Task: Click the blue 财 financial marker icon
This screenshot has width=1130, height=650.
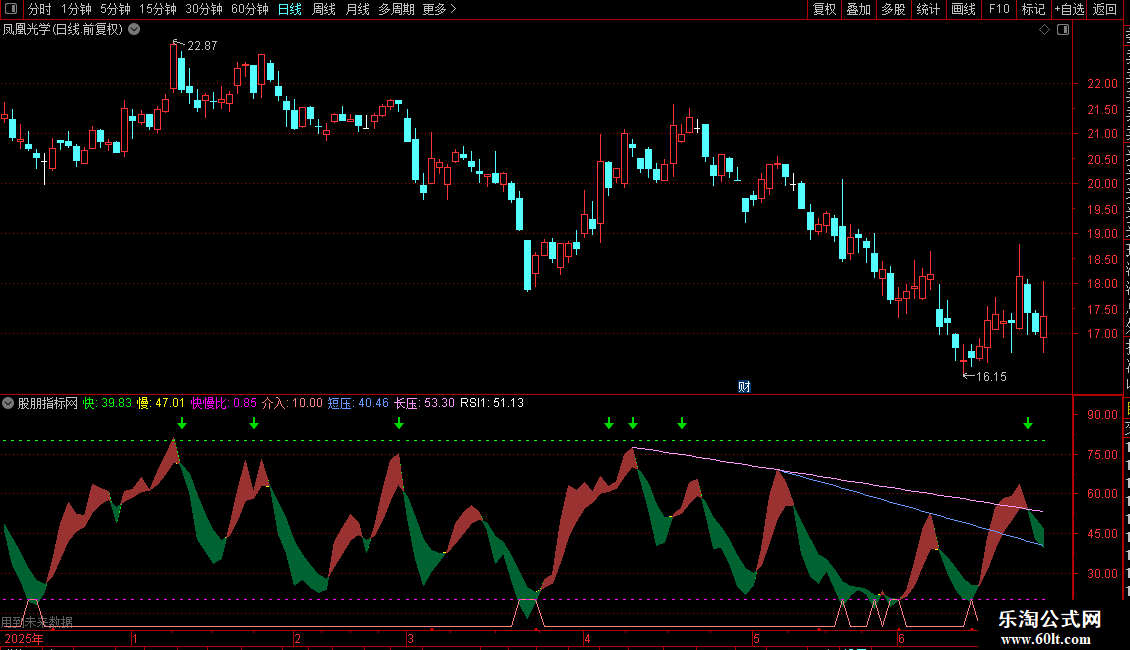Action: click(x=744, y=387)
